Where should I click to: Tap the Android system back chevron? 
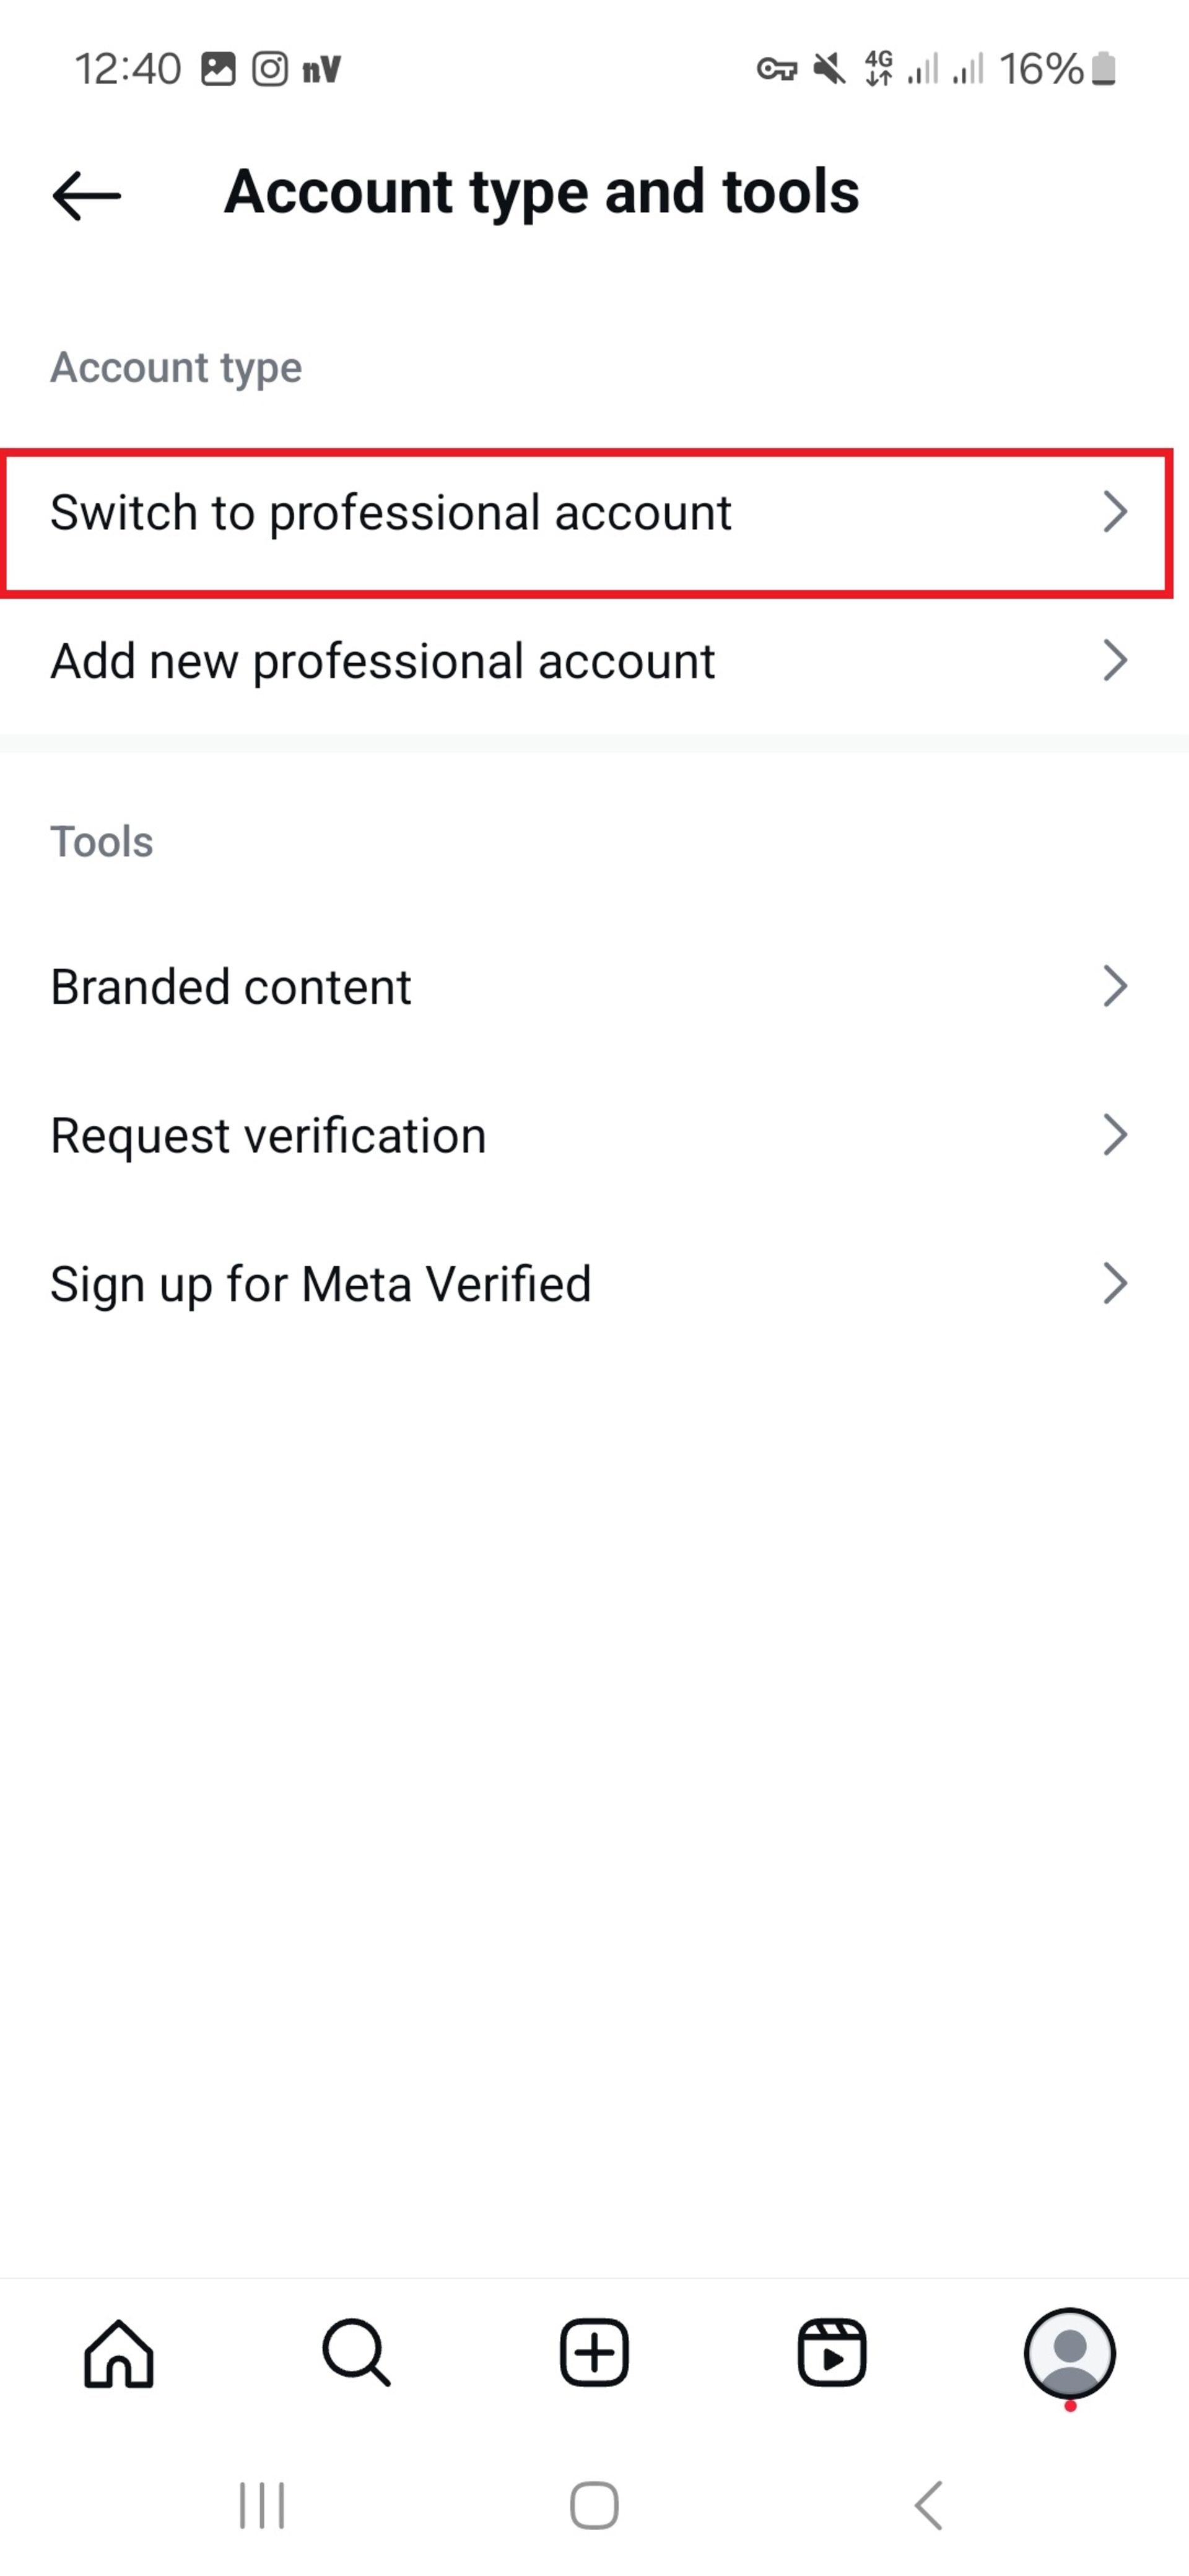929,2505
